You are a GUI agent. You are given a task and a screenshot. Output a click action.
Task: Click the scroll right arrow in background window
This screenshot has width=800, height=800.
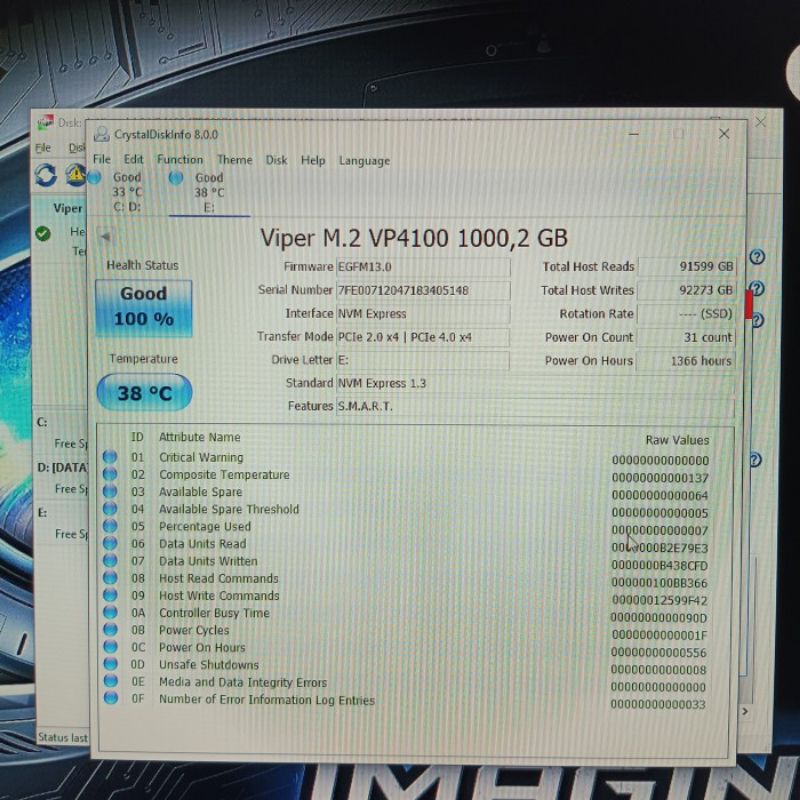pos(743,711)
